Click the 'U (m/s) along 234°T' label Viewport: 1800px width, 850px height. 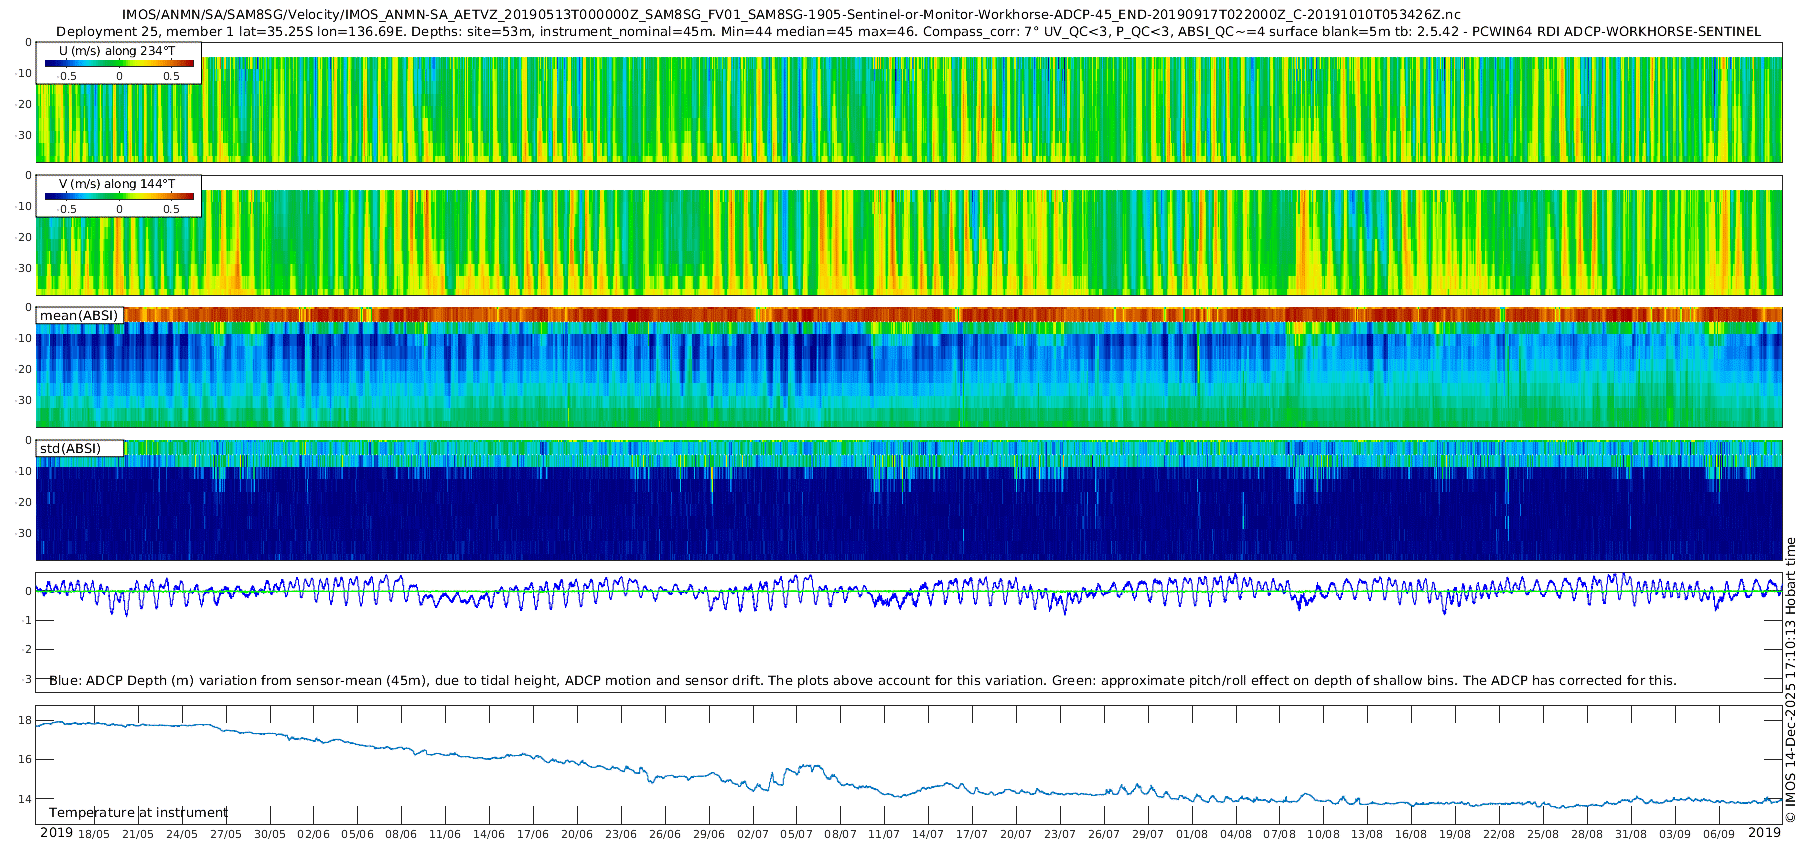[x=117, y=50]
